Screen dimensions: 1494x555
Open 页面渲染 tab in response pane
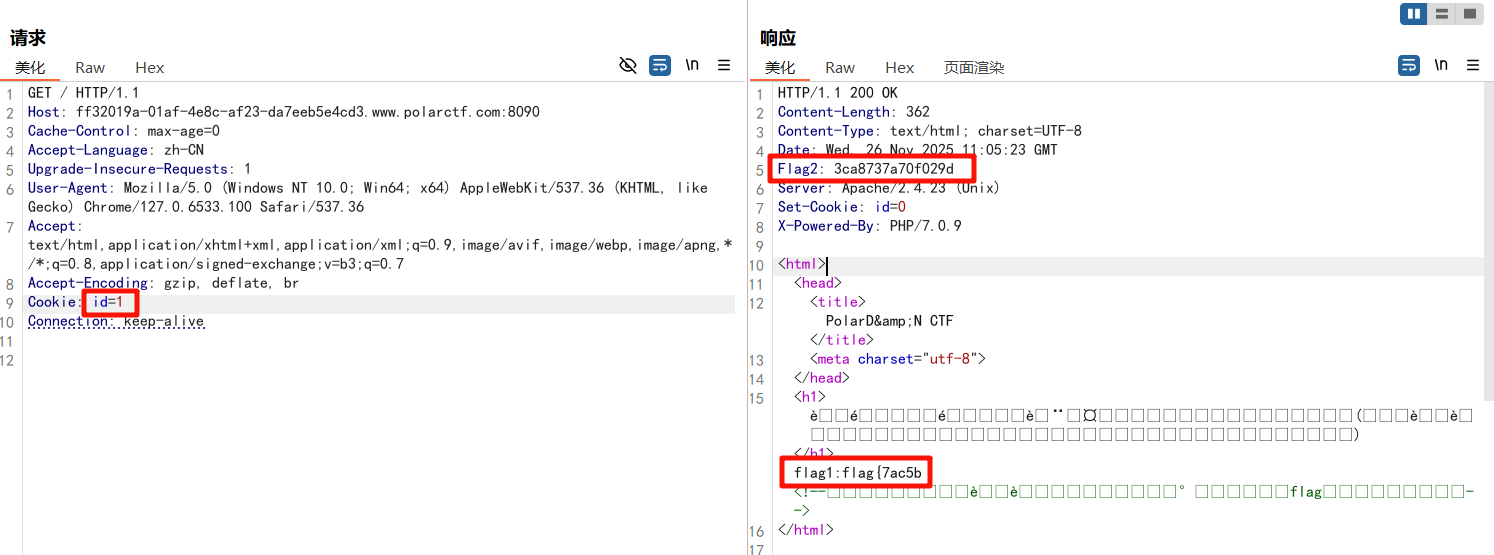coord(974,68)
